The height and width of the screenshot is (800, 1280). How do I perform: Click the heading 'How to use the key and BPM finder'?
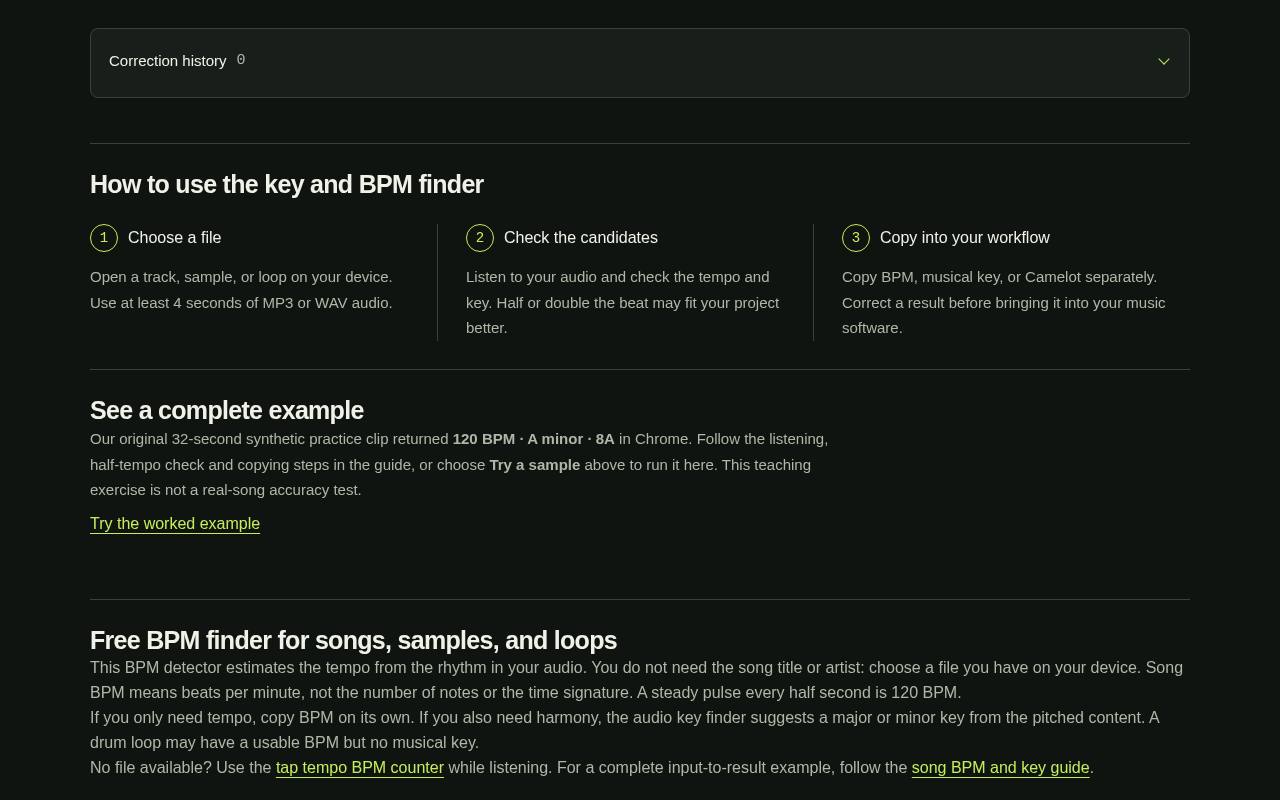click(x=287, y=185)
